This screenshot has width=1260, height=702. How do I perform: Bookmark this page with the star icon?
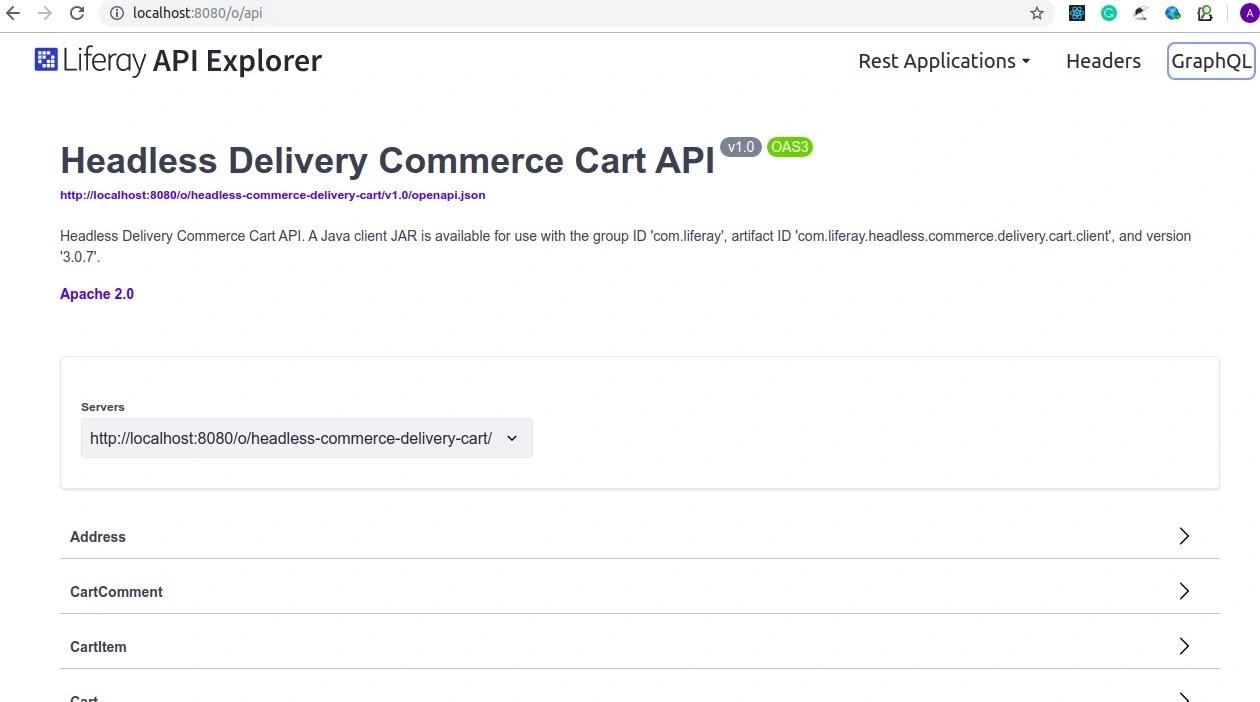point(1037,13)
